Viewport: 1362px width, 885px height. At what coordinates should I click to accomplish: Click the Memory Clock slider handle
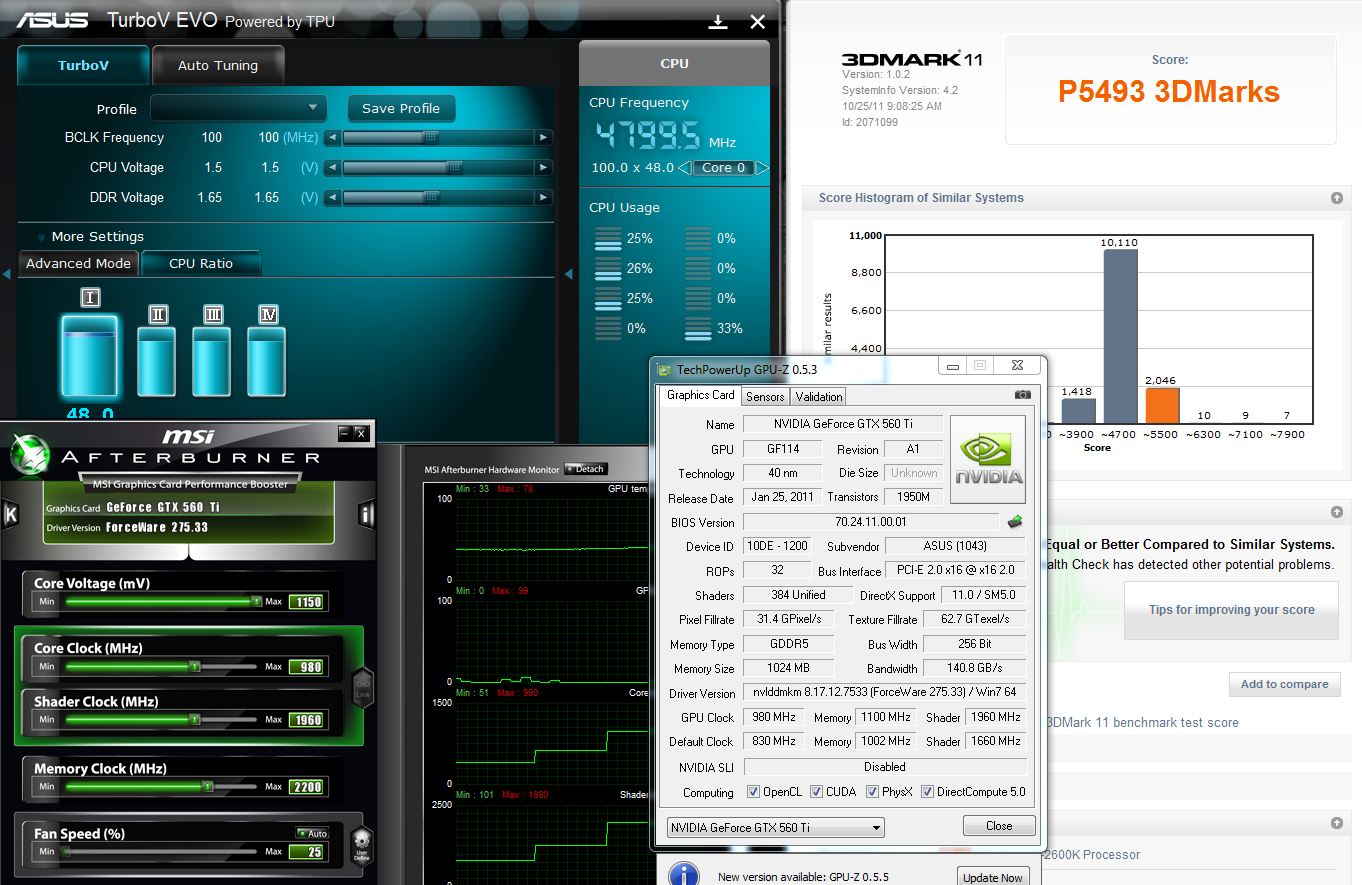tap(207, 787)
